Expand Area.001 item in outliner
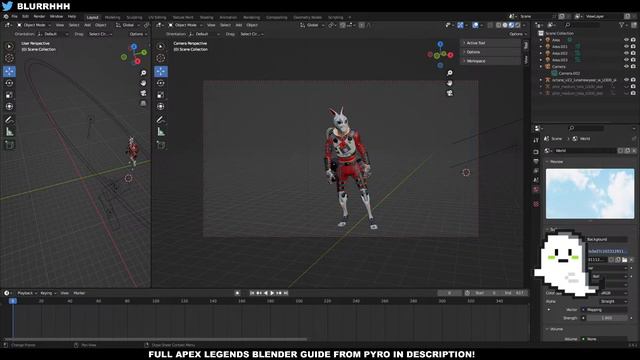The image size is (640, 360). pos(541,47)
